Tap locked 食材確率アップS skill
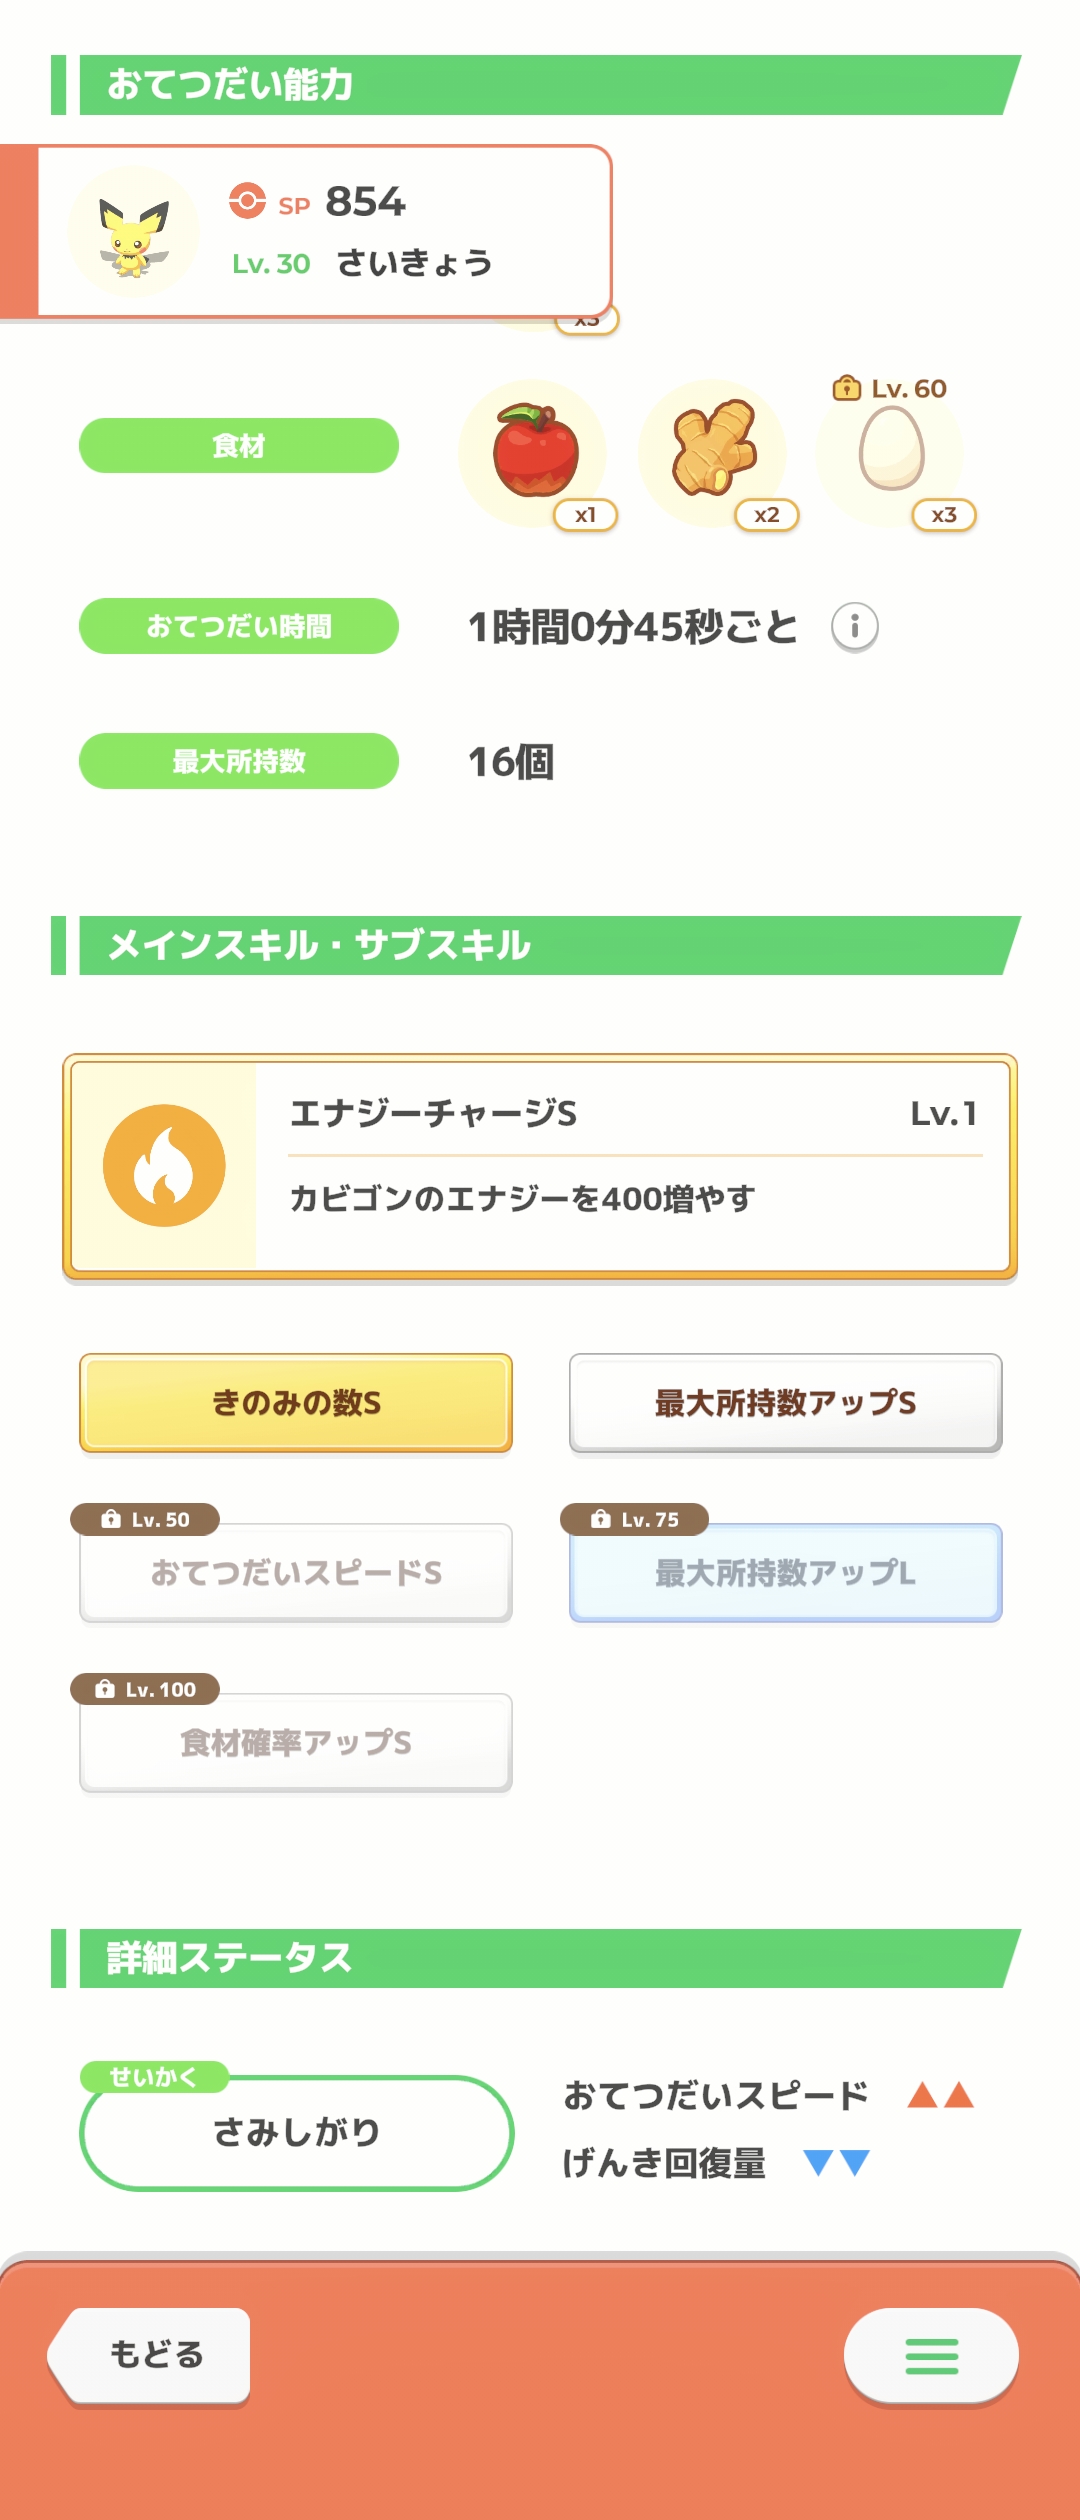Viewport: 1080px width, 2520px height. [x=296, y=1743]
